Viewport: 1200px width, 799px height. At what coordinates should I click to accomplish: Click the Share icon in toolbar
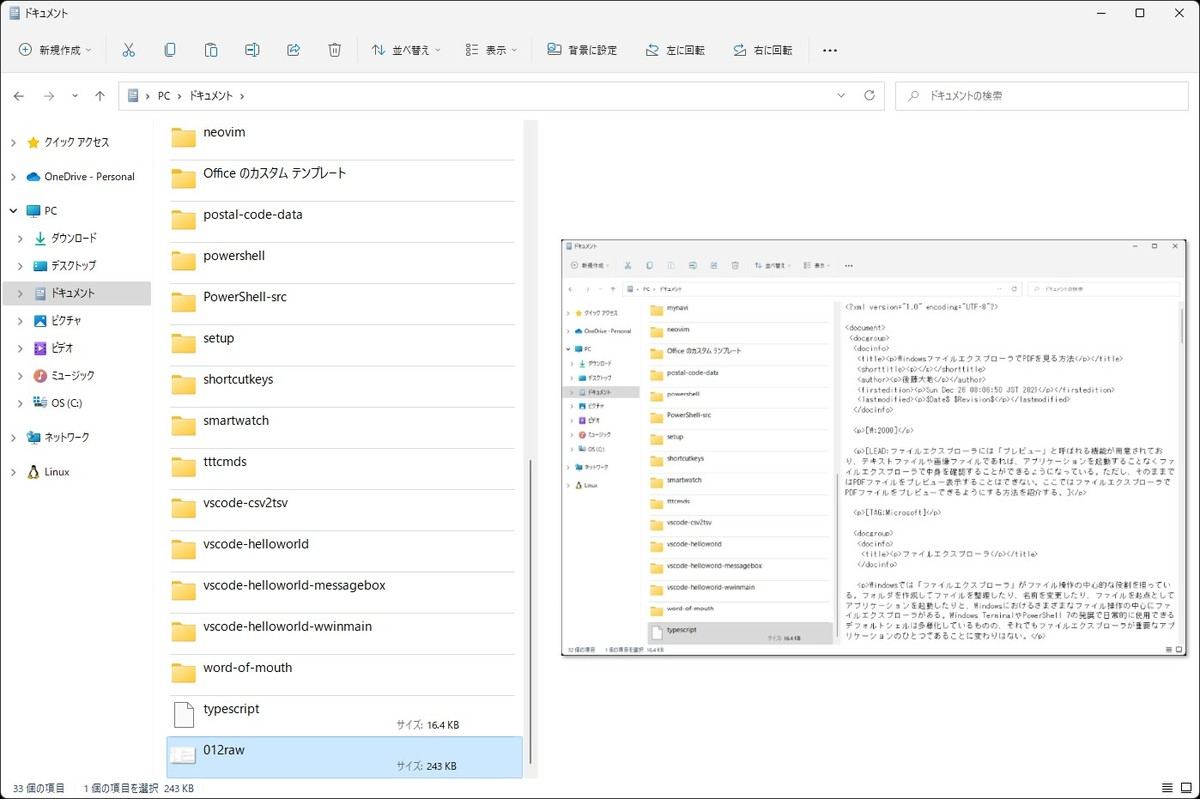[294, 50]
